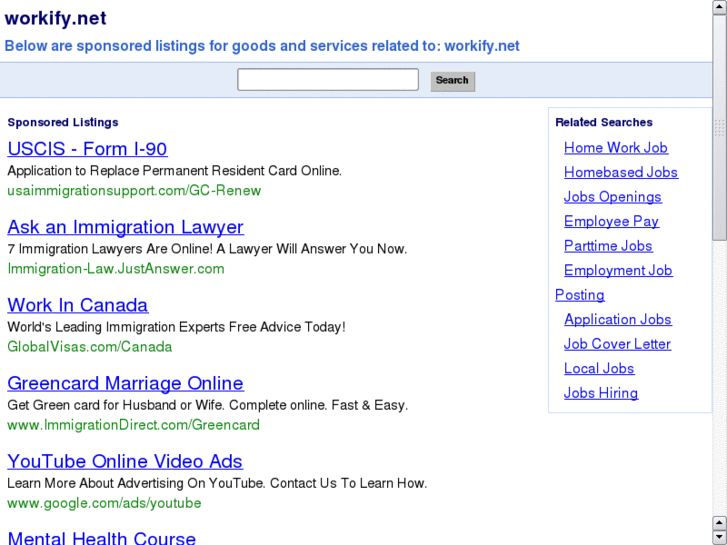
Task: Click usaimmigrationsupport.com/GC-Renew URL text
Action: [134, 191]
